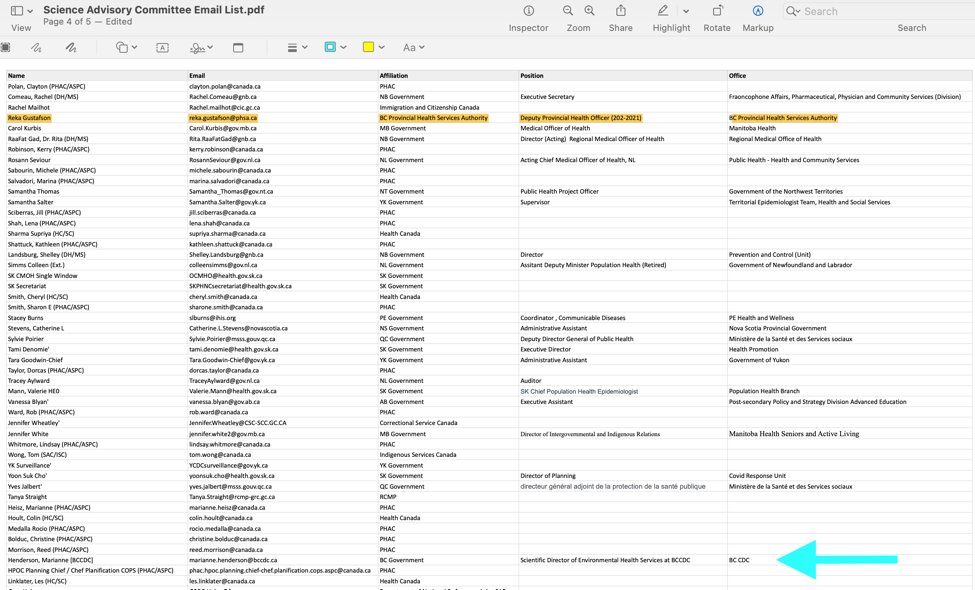Expand the Border Color dropdown arrow
Viewport: 975px width, 590px height.
point(343,47)
